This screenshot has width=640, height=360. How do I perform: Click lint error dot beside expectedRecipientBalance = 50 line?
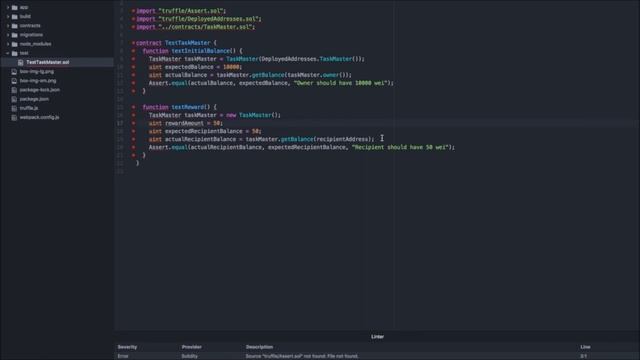133,131
